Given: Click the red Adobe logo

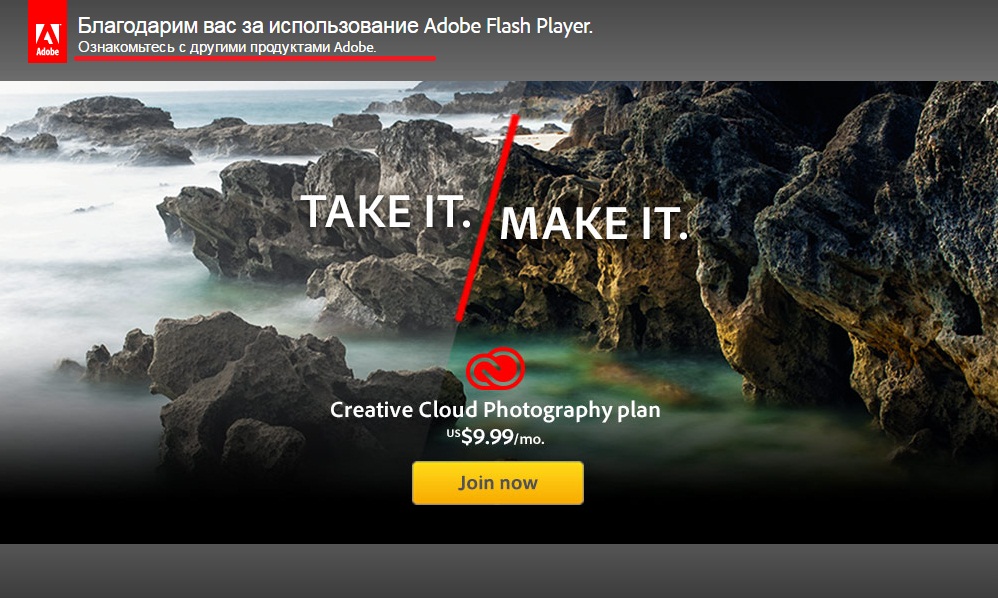Looking at the screenshot, I should tap(47, 31).
